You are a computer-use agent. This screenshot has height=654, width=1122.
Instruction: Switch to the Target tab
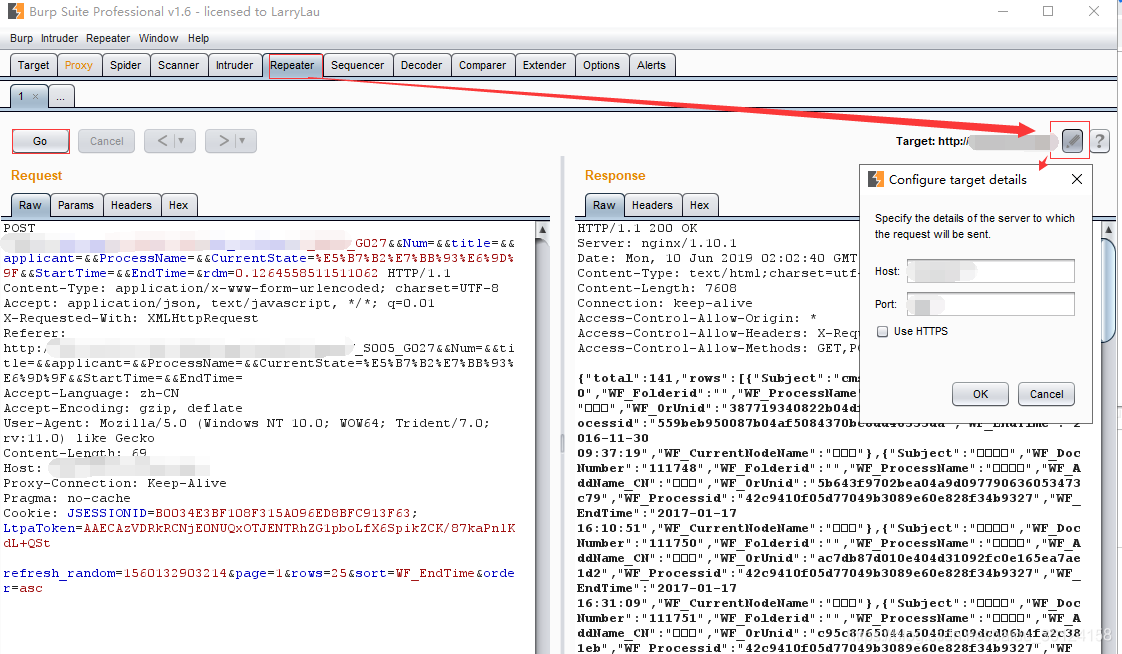pos(34,65)
